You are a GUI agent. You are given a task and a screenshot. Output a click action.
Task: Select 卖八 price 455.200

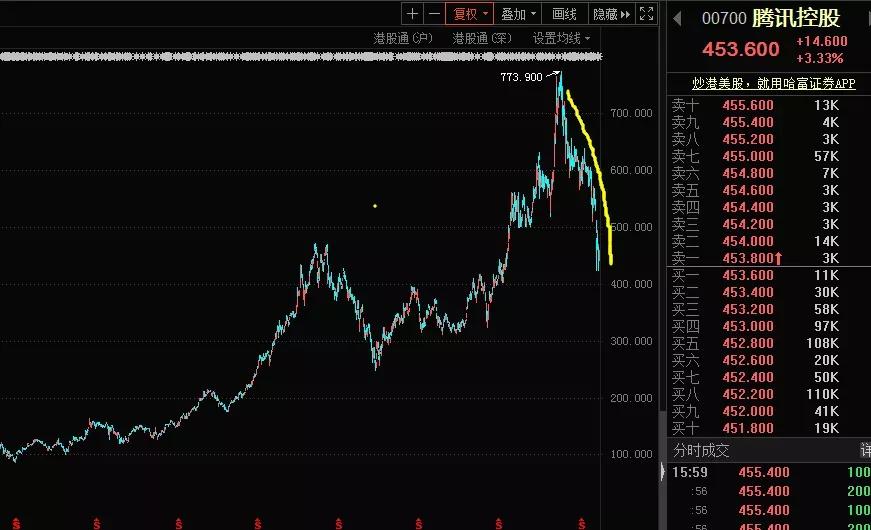748,139
